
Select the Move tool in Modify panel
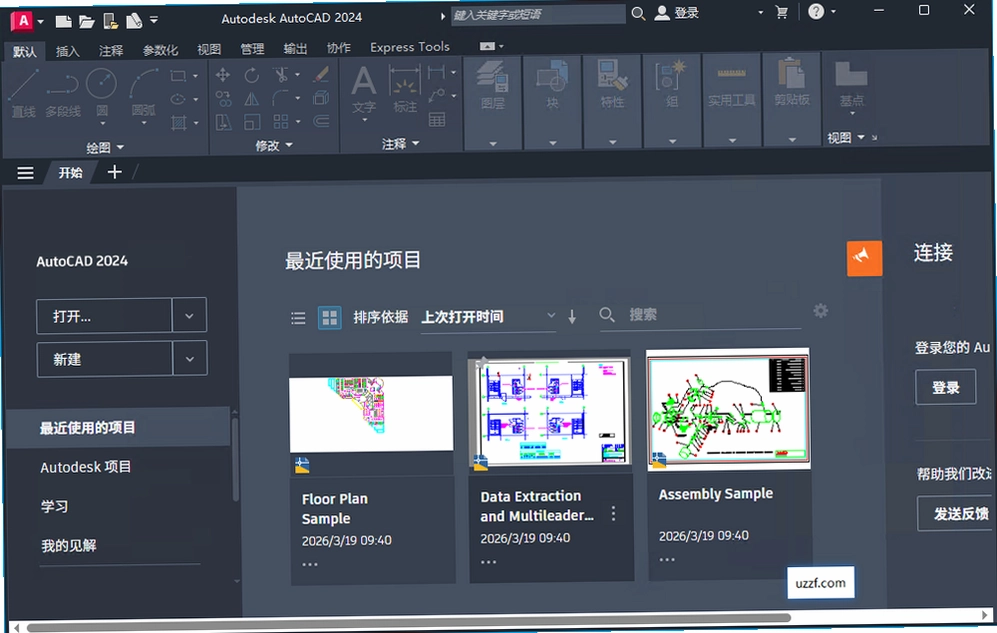click(x=223, y=75)
